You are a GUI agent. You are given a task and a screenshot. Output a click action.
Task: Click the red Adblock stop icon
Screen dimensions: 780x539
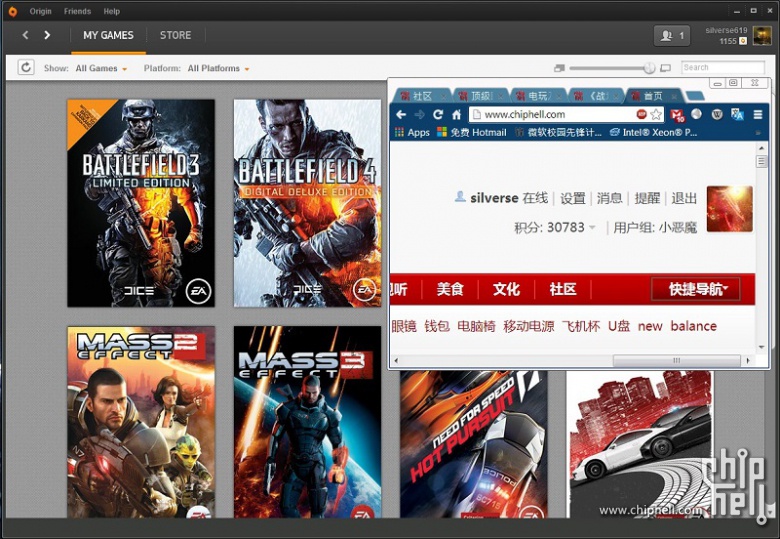coord(641,114)
